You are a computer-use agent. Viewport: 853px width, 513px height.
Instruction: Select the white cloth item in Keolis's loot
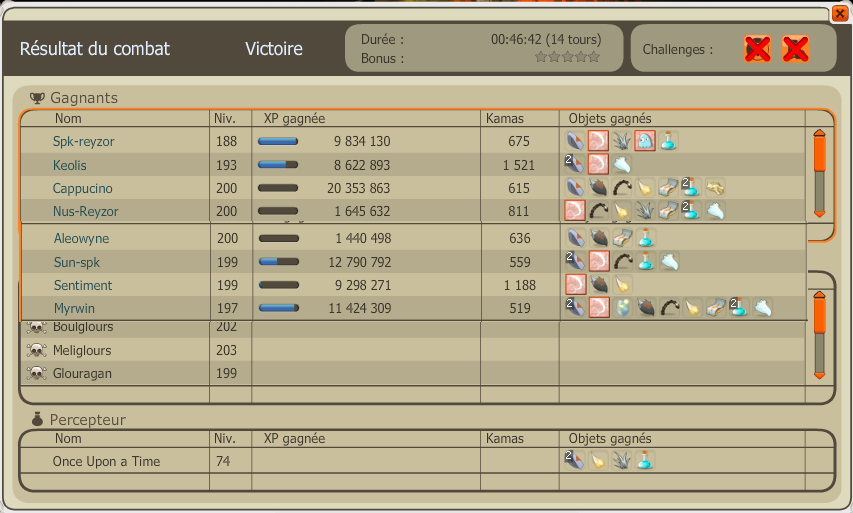pyautogui.click(x=621, y=164)
